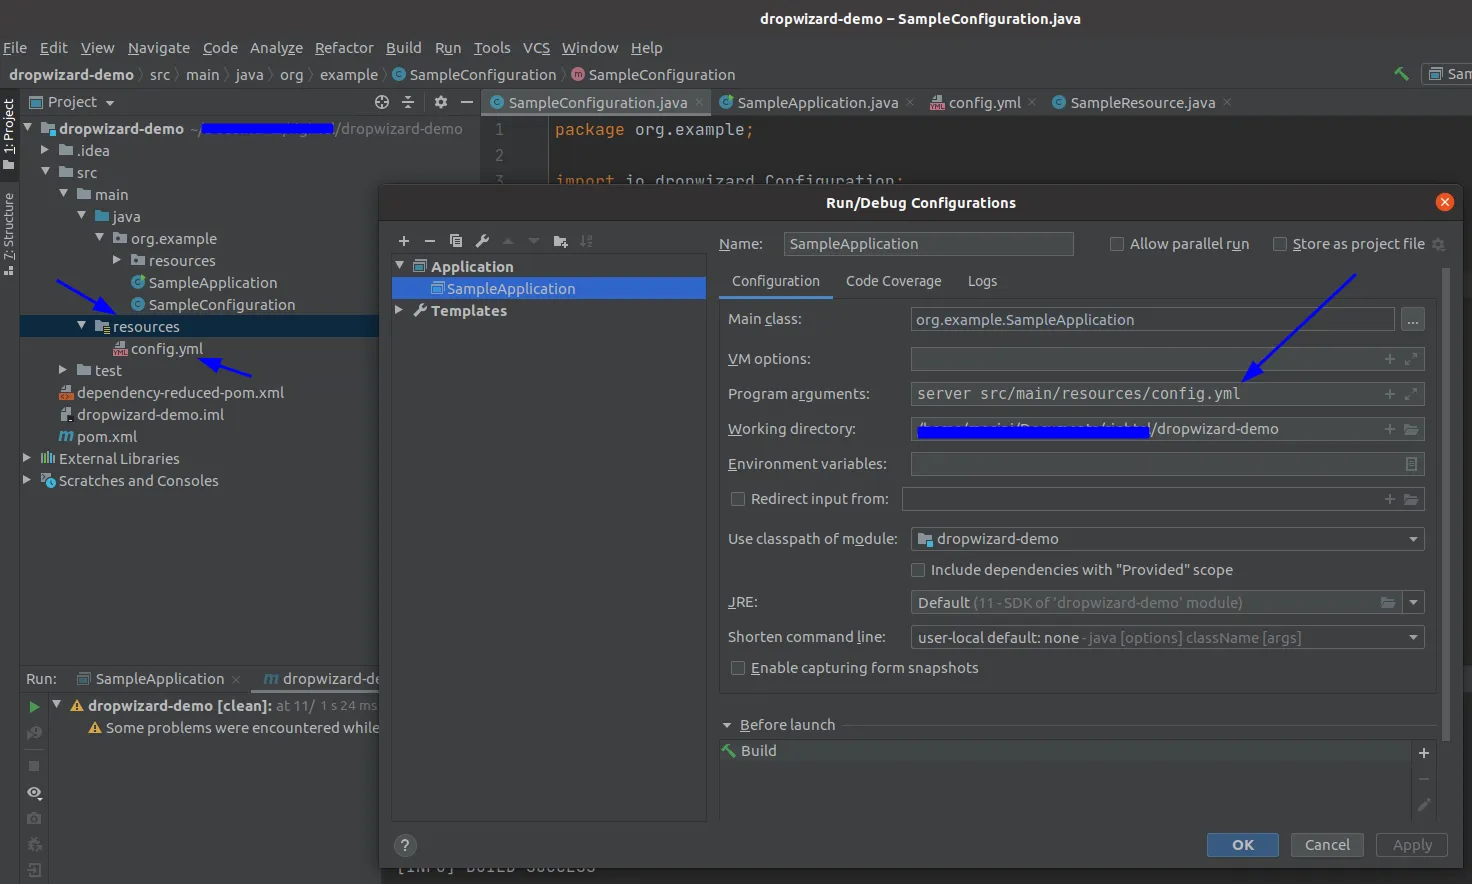Add new run configuration with plus icon
Image resolution: width=1472 pixels, height=884 pixels.
(404, 241)
